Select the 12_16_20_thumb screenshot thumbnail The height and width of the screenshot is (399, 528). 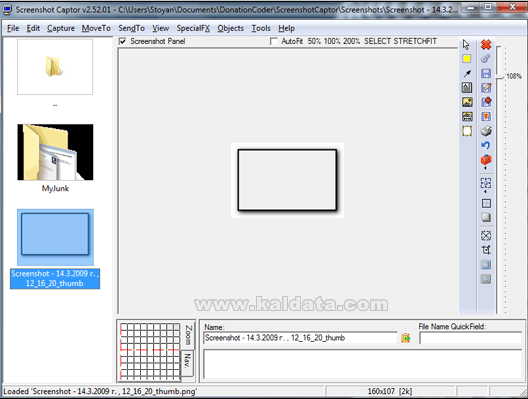tap(55, 237)
